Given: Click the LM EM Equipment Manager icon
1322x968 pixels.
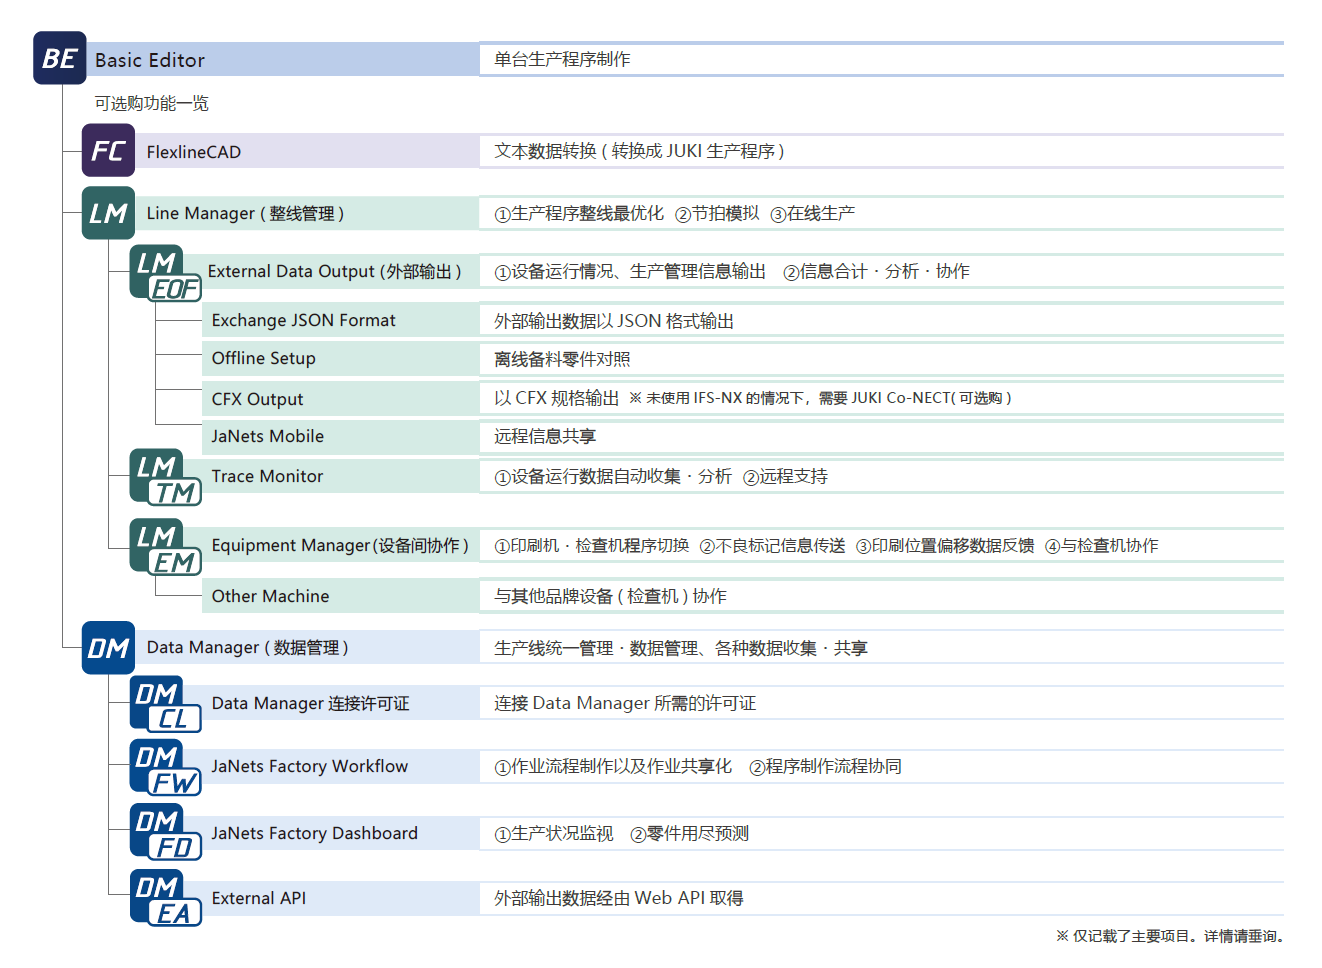Looking at the screenshot, I should click(165, 547).
